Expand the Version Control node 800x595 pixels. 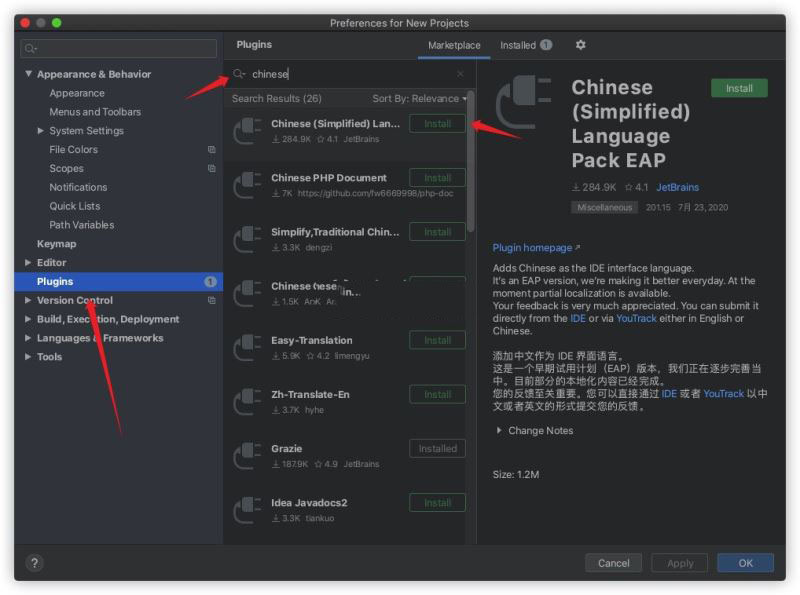click(x=28, y=300)
